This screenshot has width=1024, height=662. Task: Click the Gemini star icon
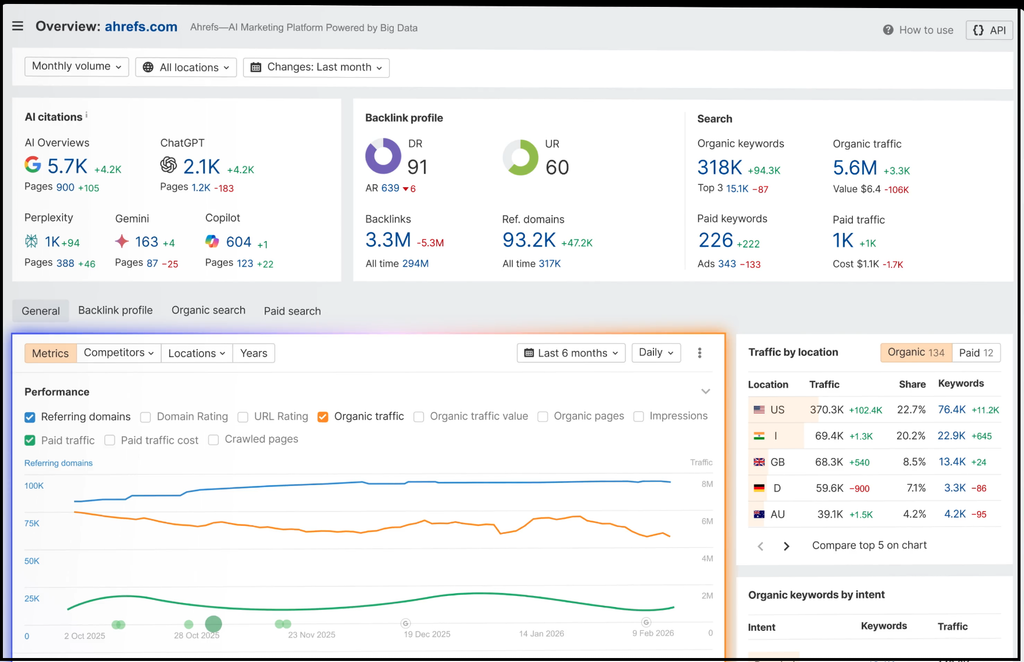tap(121, 242)
